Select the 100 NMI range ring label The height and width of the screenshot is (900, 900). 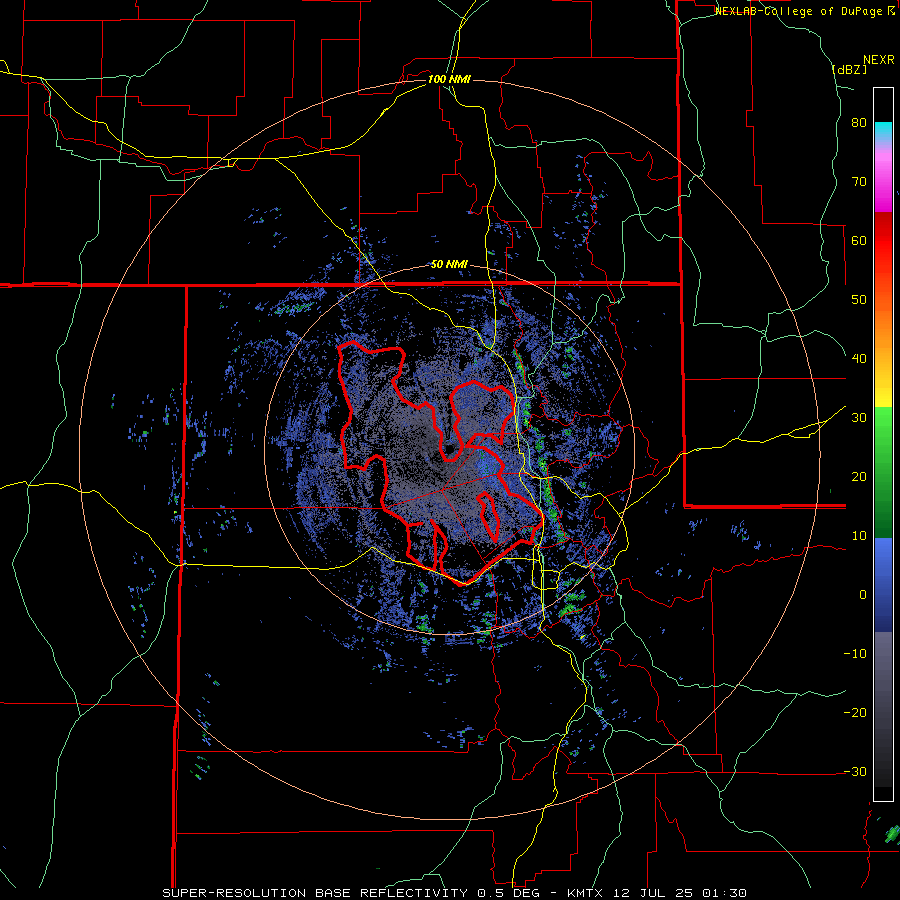[x=449, y=79]
